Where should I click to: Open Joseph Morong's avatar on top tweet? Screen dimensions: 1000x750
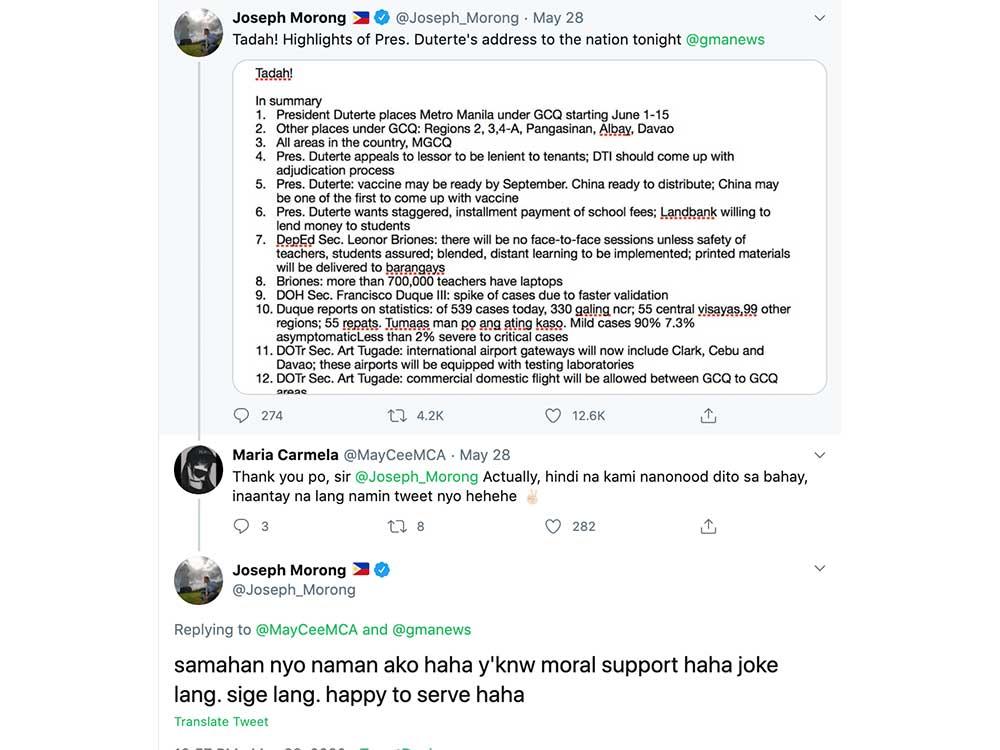click(198, 33)
